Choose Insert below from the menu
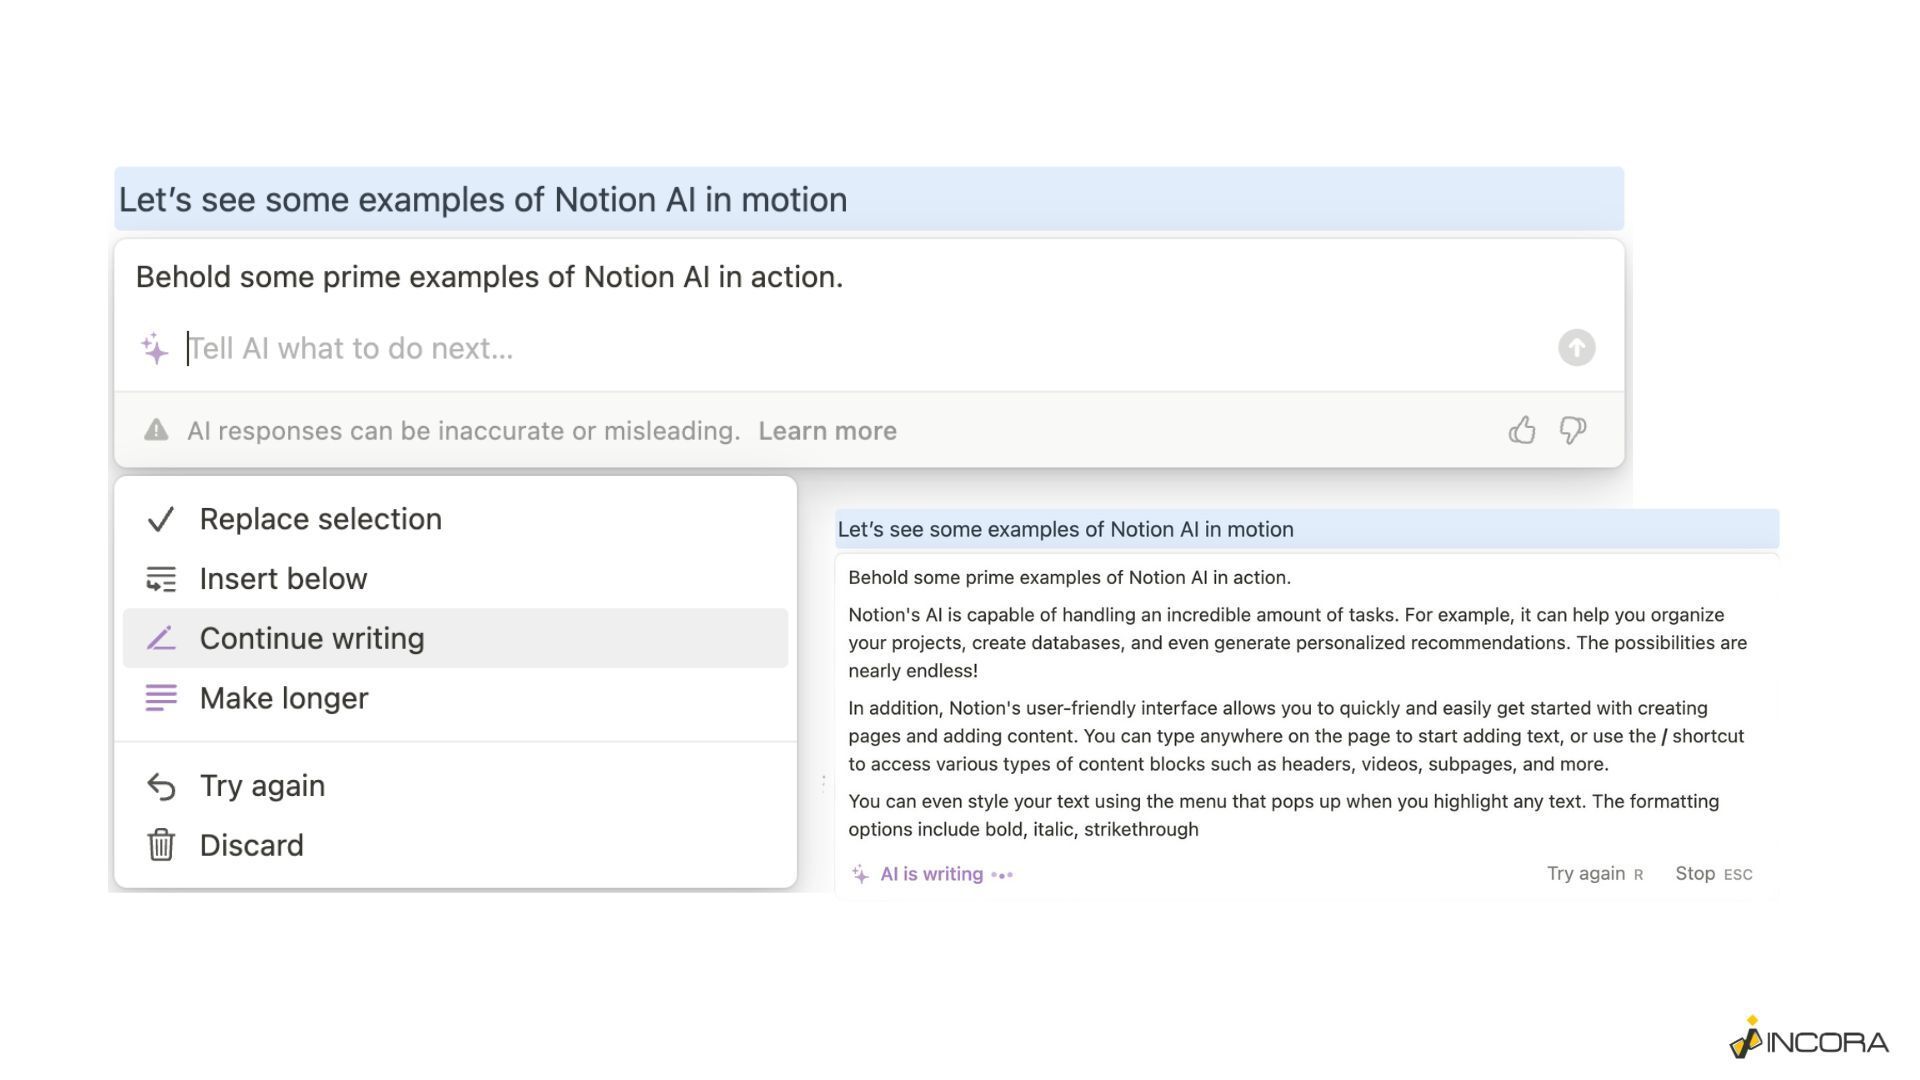Screen dimensions: 1920x1080 [455, 579]
